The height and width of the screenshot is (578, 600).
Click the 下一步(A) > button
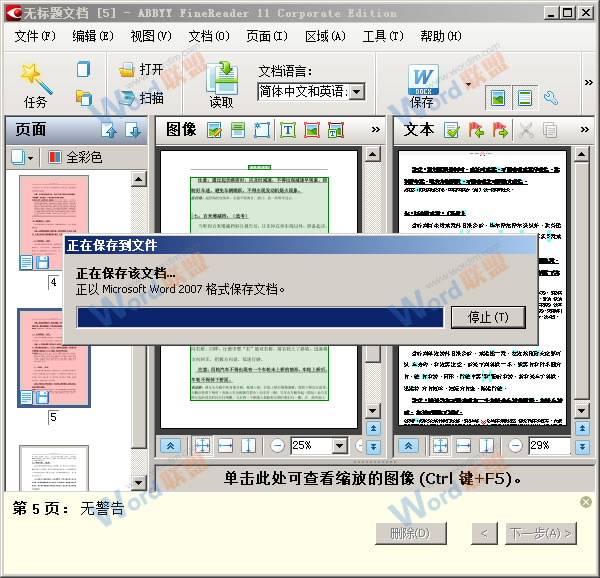coord(541,533)
